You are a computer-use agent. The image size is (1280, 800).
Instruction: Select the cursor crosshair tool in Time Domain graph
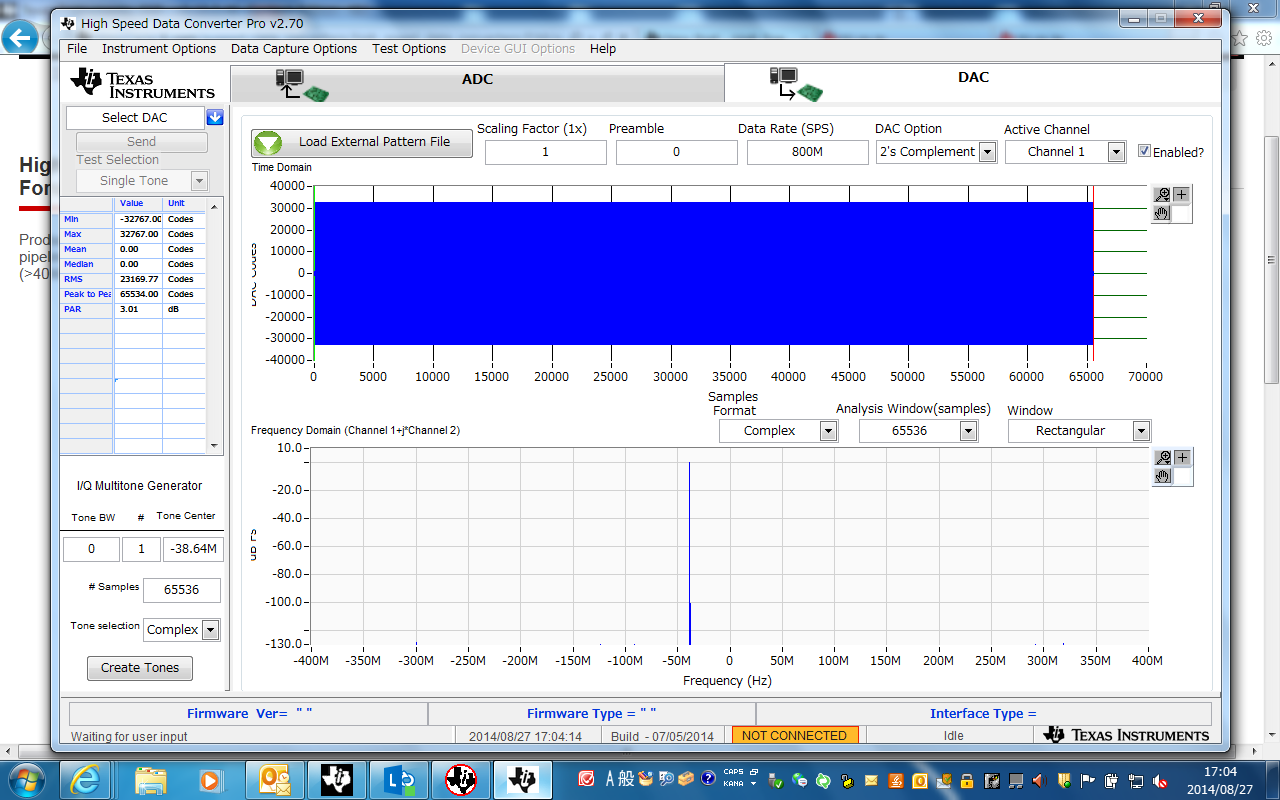(1181, 195)
